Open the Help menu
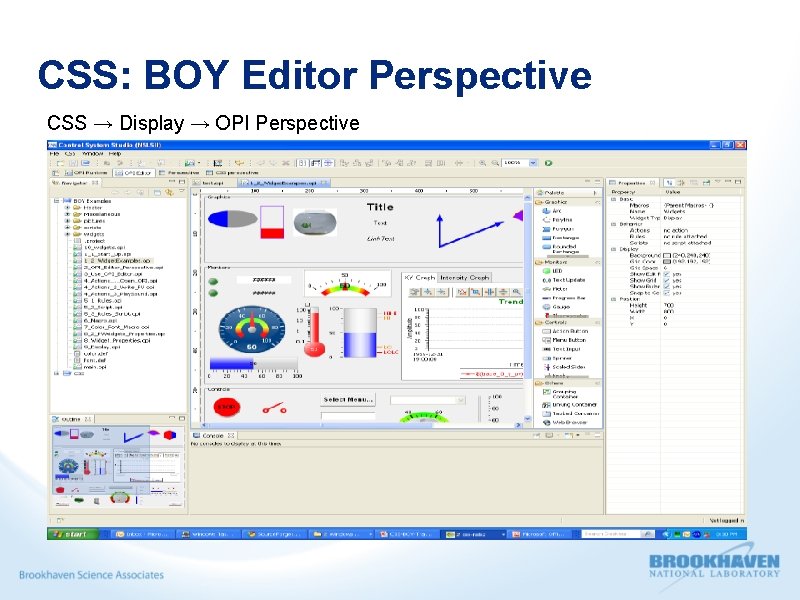 (x=115, y=153)
